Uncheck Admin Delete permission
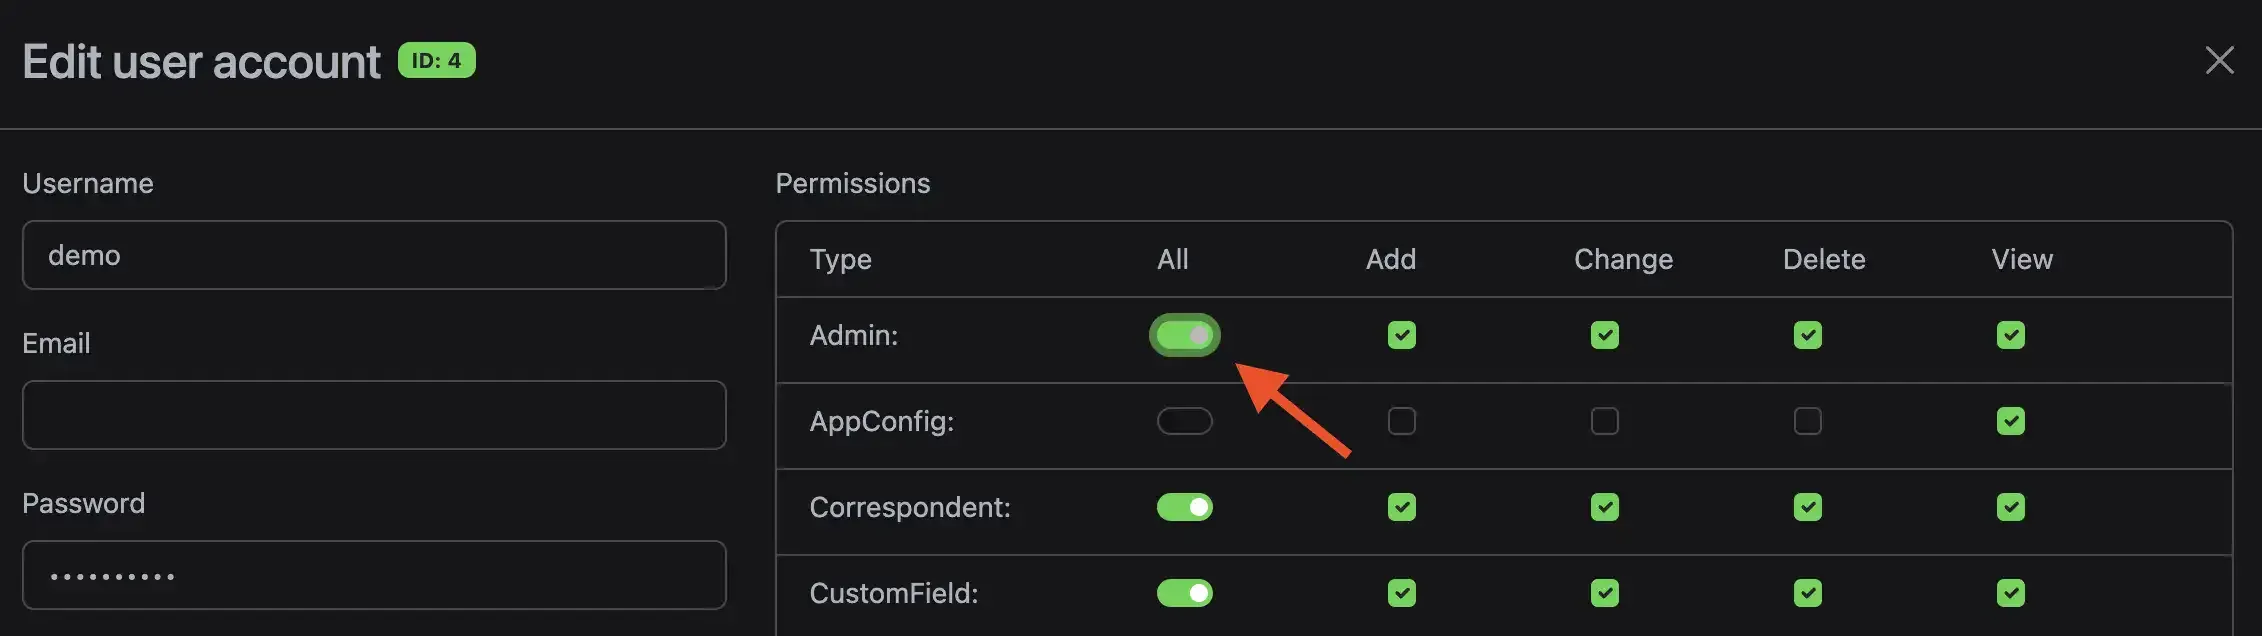This screenshot has height=636, width=2262. 1808,335
